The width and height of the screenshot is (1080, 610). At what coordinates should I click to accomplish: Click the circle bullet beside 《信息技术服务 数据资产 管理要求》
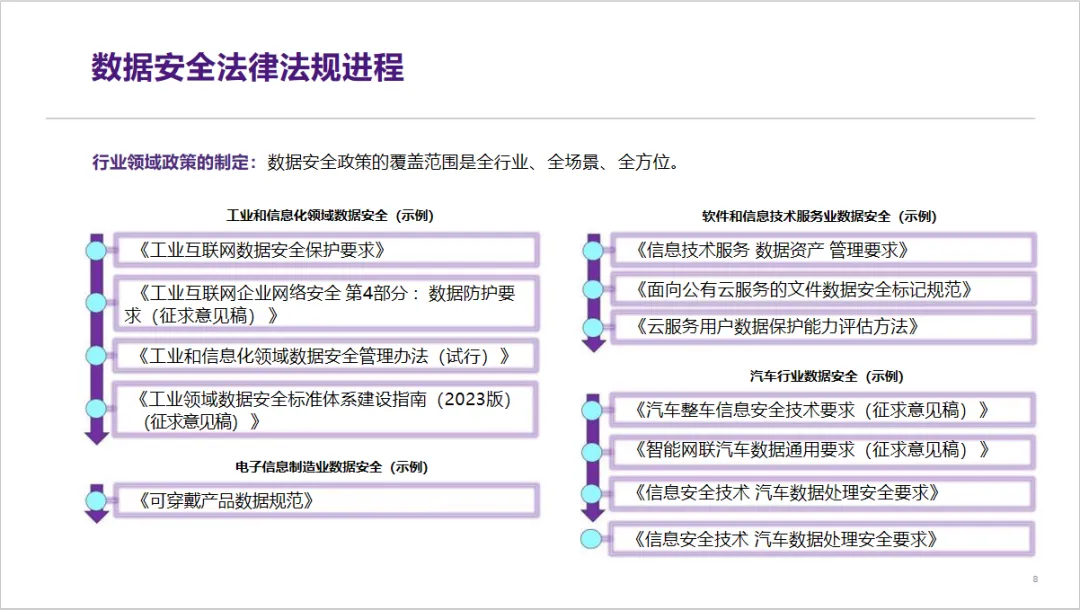(593, 251)
